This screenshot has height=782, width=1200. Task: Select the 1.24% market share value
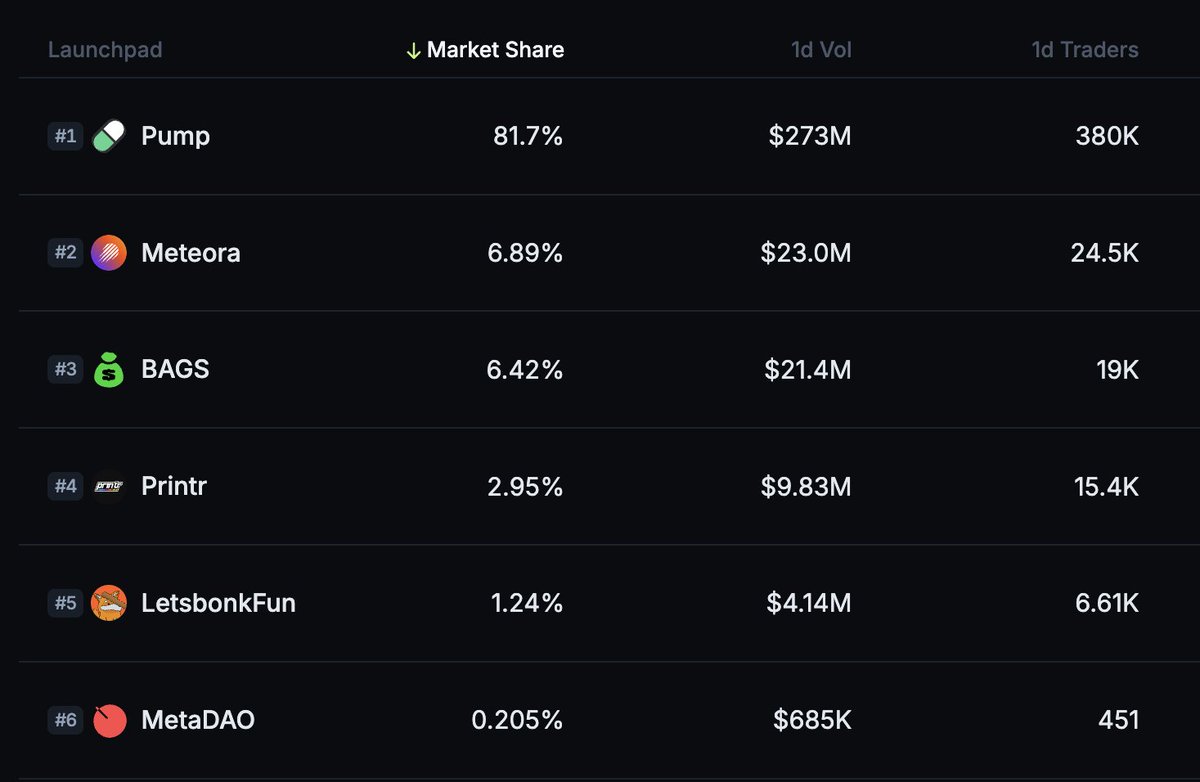527,603
